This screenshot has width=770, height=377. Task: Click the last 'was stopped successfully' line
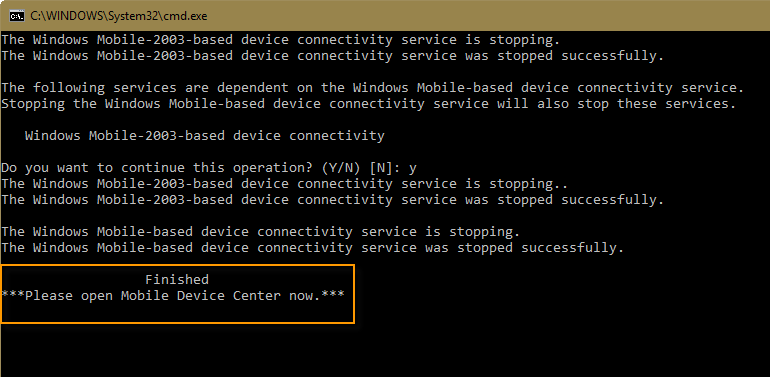coord(312,247)
